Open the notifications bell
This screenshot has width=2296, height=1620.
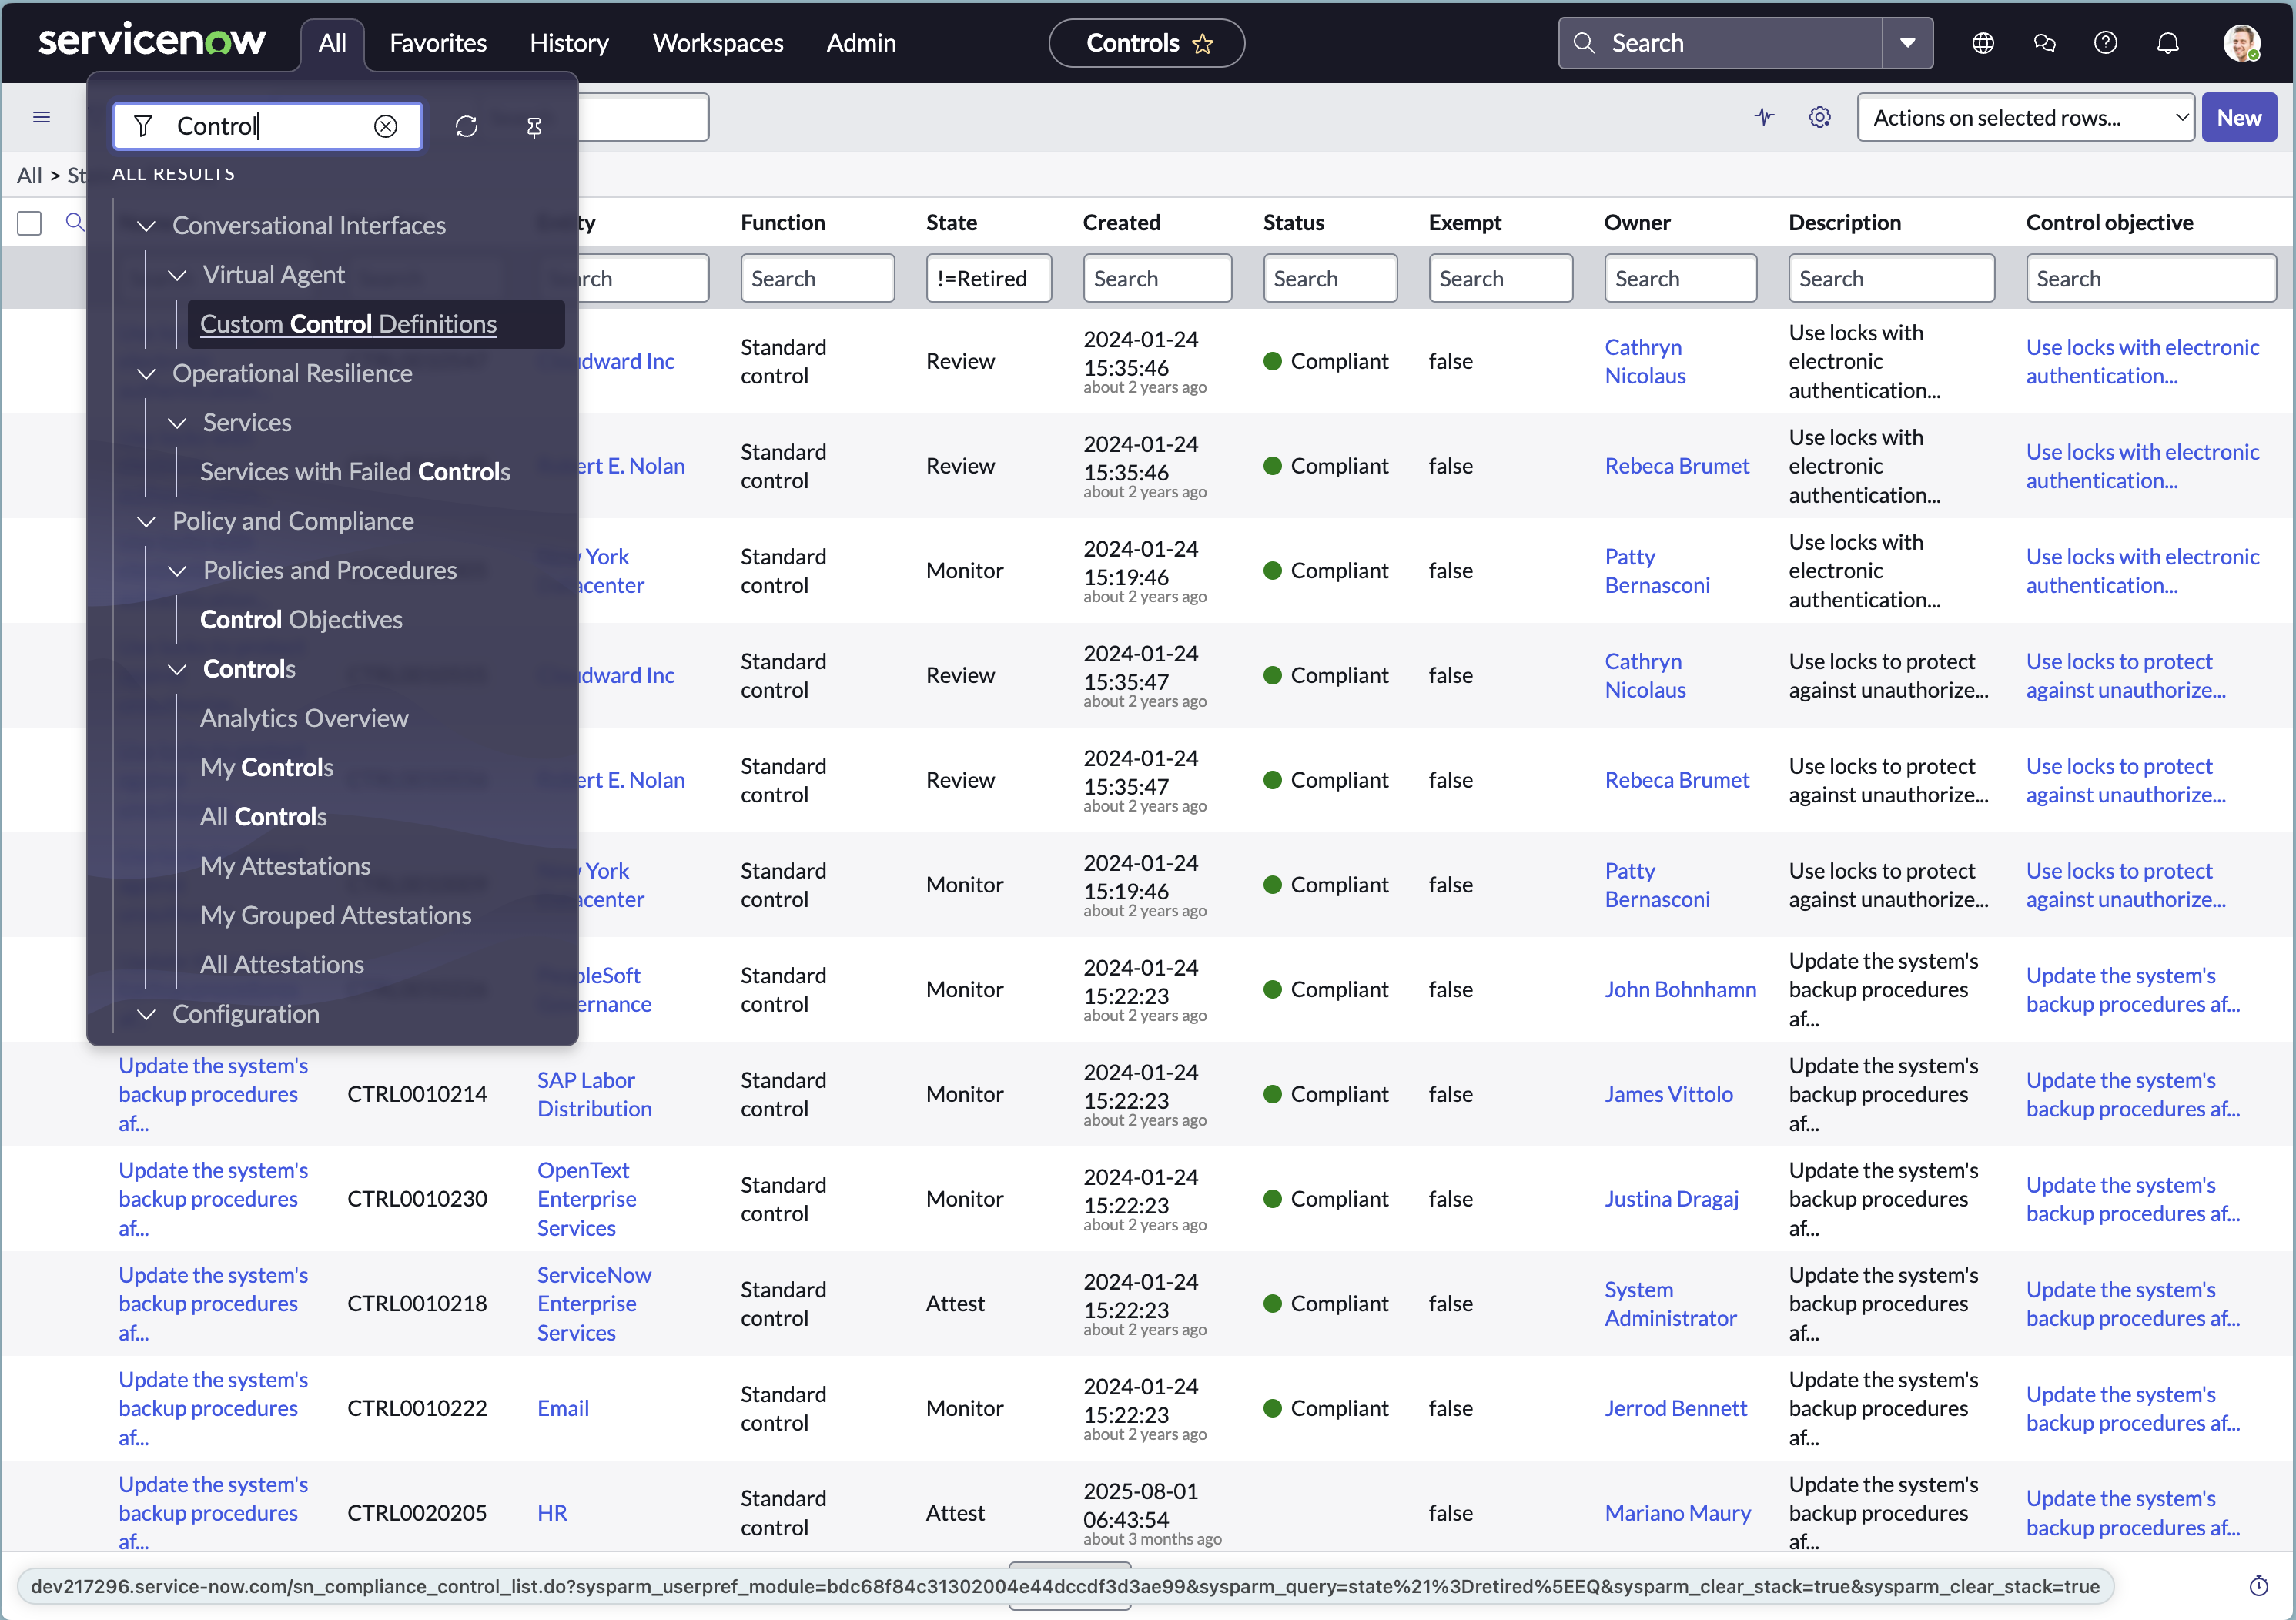[x=2167, y=43]
